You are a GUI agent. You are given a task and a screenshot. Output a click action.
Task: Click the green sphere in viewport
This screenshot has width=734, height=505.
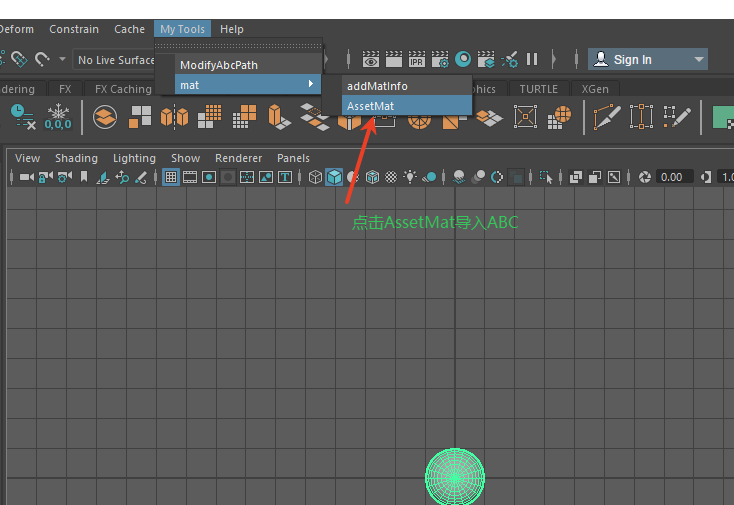pyautogui.click(x=455, y=476)
